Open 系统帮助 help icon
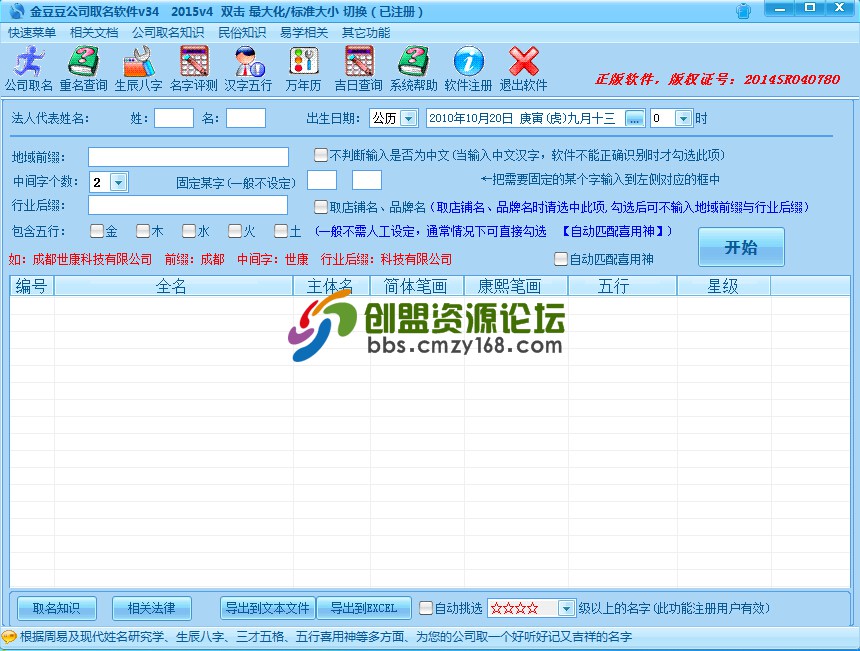The width and height of the screenshot is (860, 651). coord(414,69)
